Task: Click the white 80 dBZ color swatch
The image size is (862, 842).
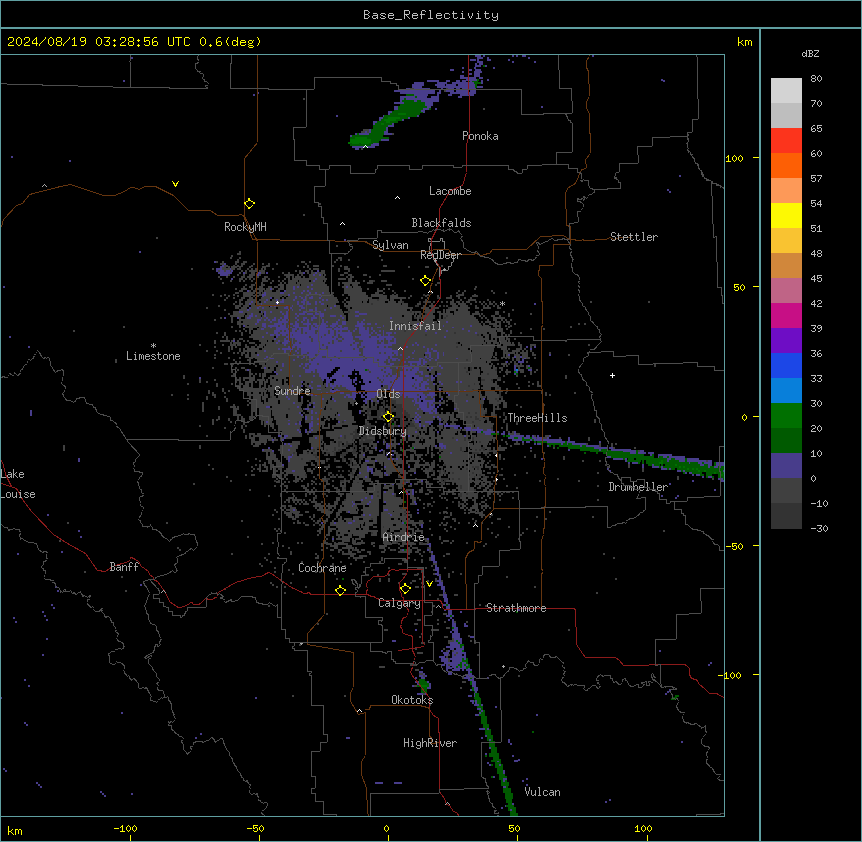Action: (x=786, y=90)
